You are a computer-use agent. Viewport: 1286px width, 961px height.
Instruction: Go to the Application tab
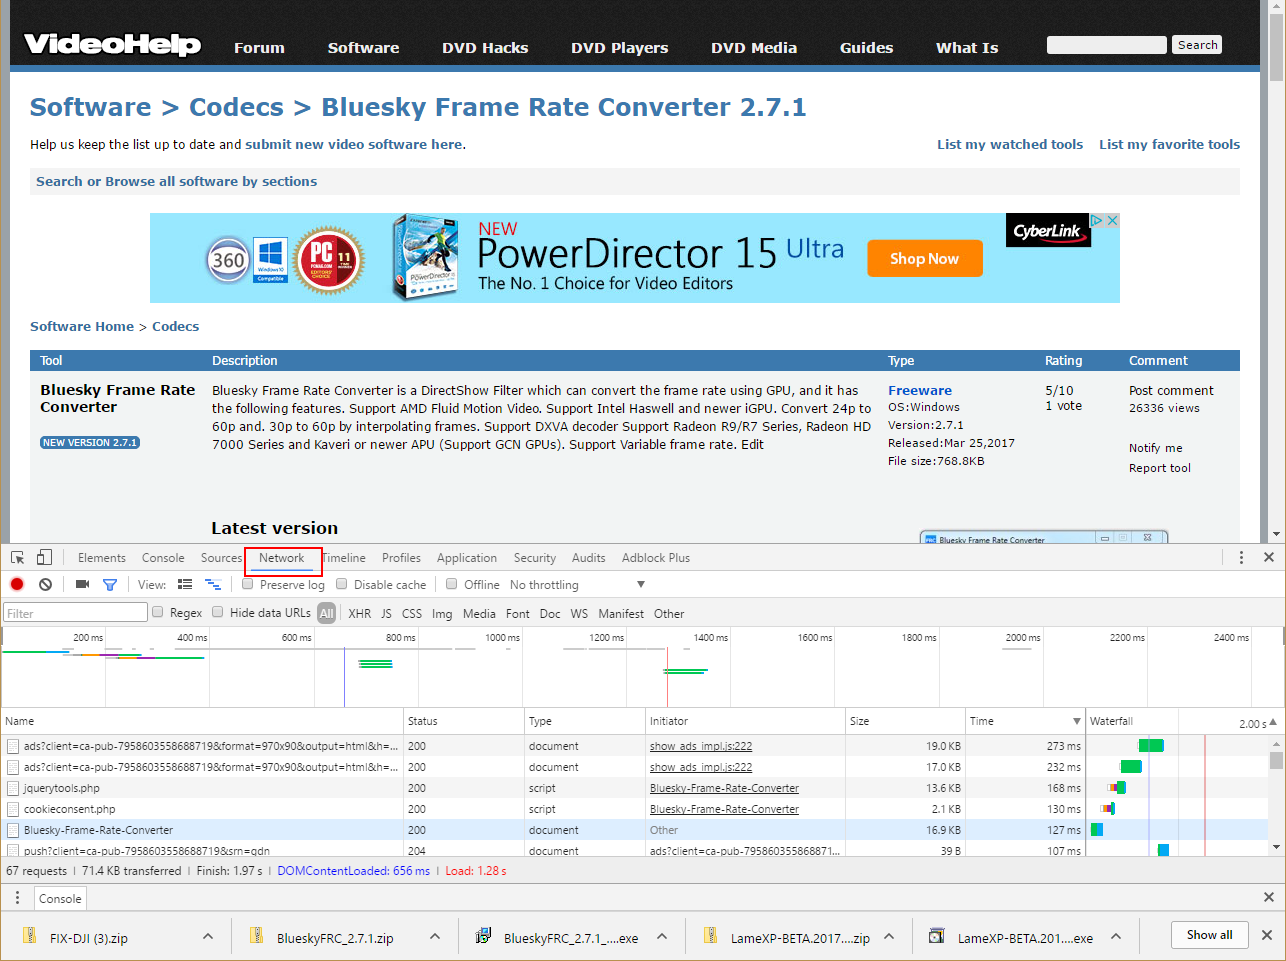pos(467,558)
